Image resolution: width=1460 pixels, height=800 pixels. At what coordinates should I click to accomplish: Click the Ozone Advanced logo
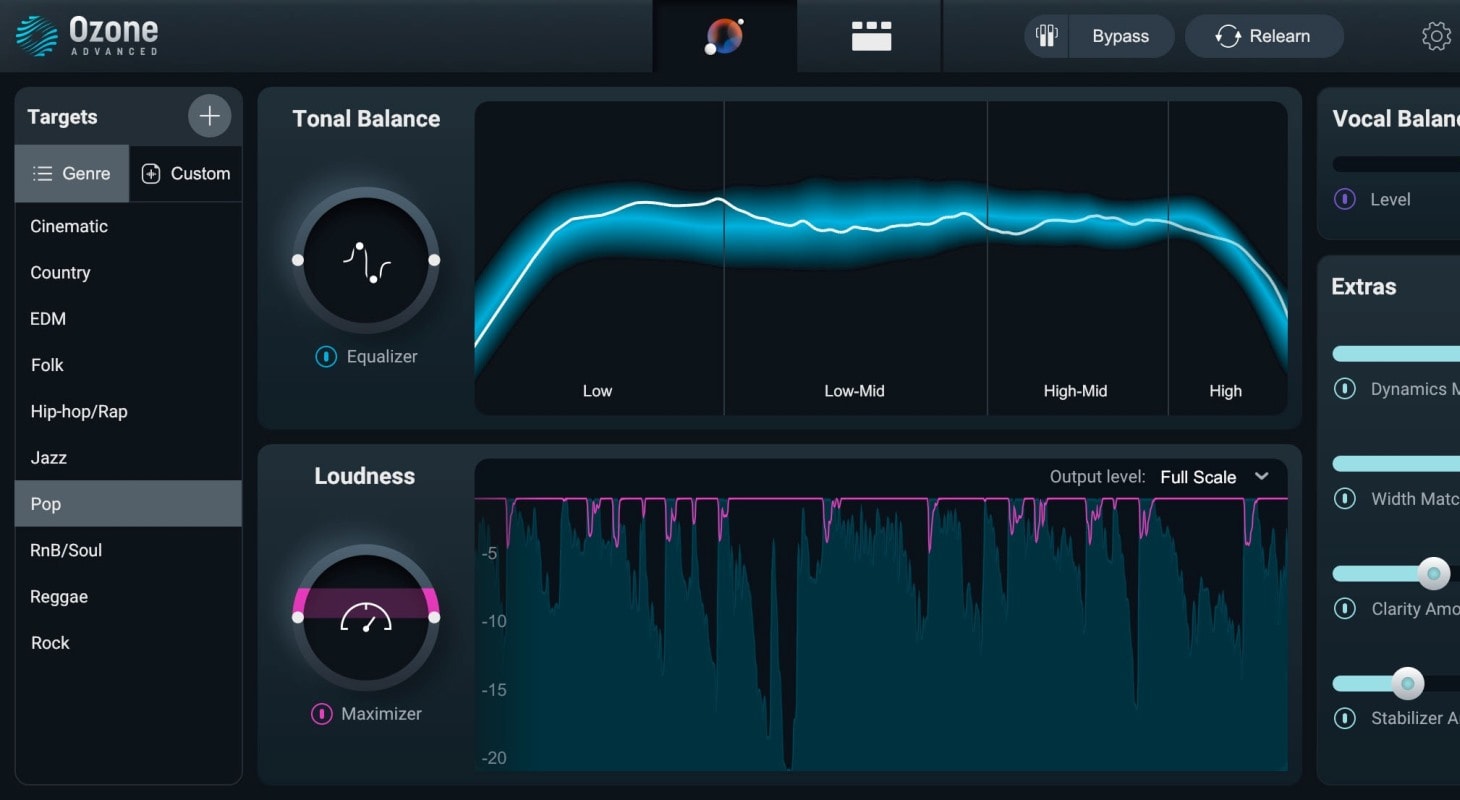pyautogui.click(x=87, y=35)
